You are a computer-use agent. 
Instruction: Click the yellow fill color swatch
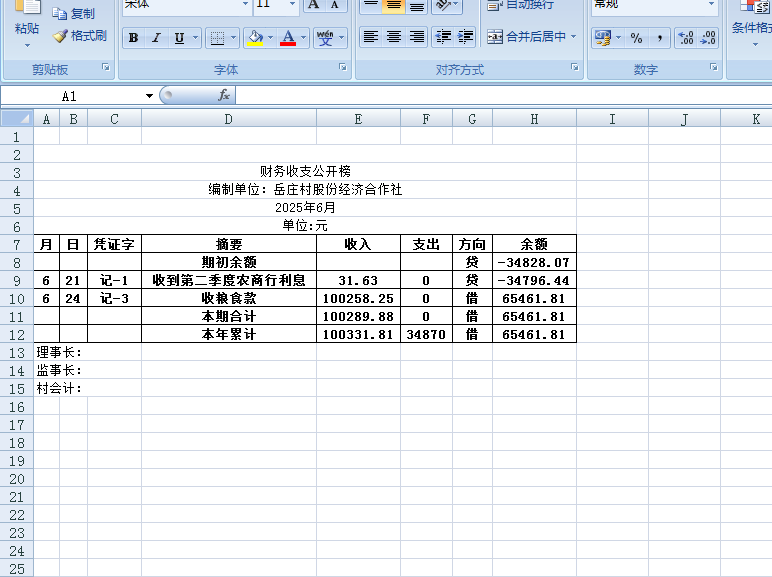coord(254,38)
